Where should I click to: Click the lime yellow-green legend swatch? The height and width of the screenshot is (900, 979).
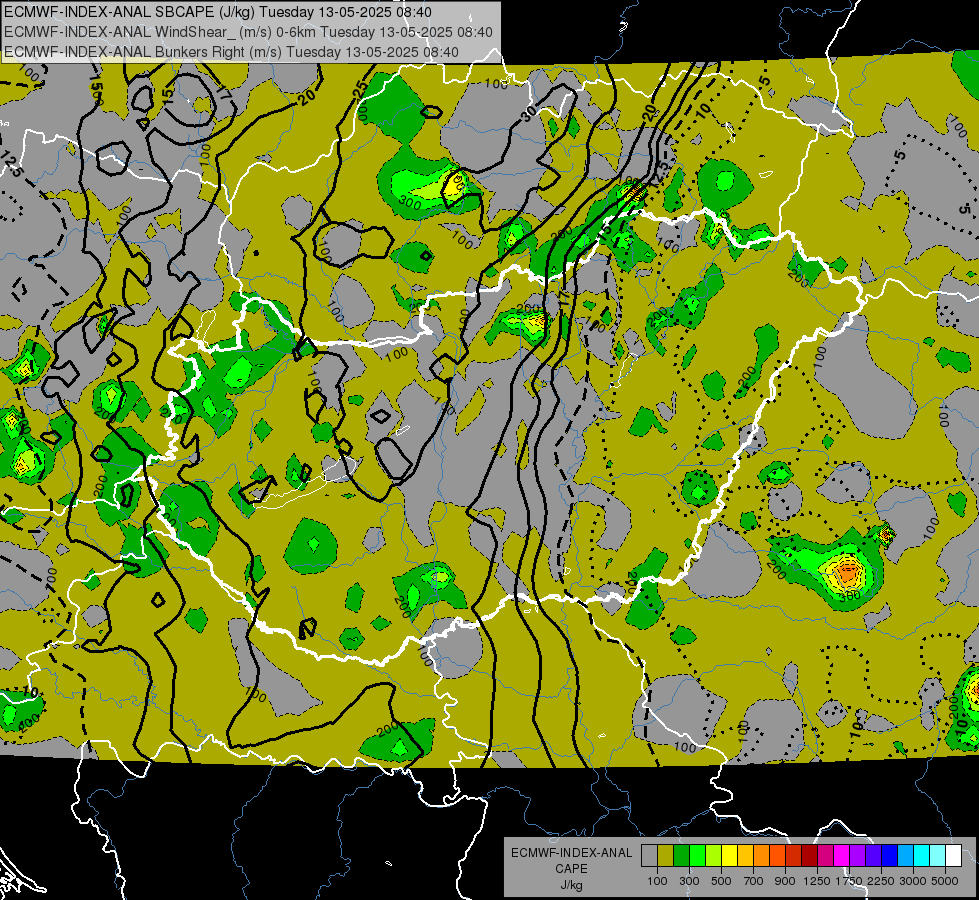click(714, 855)
